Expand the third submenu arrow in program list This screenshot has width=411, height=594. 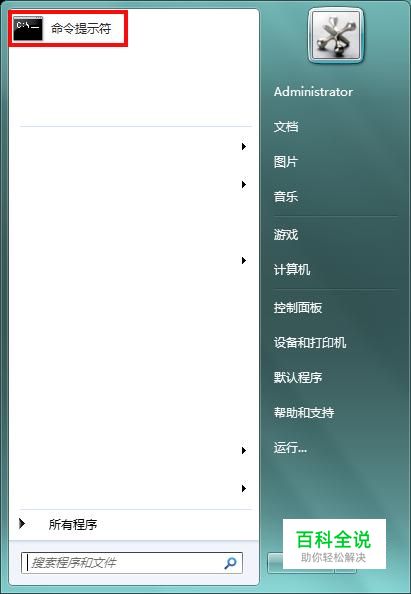point(244,261)
